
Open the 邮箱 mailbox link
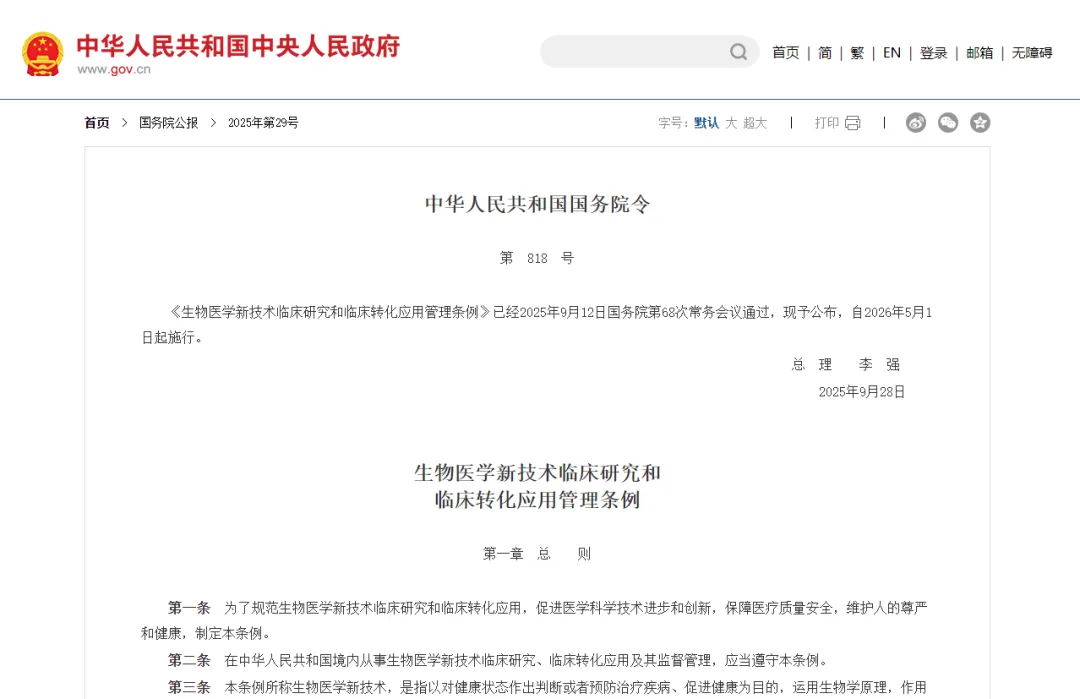click(980, 53)
